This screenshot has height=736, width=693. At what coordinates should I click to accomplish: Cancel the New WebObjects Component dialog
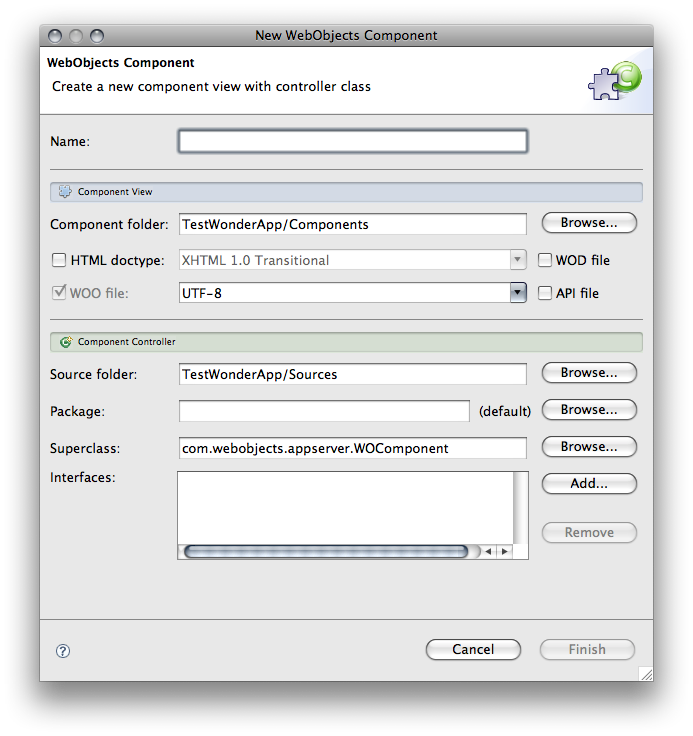click(x=473, y=650)
